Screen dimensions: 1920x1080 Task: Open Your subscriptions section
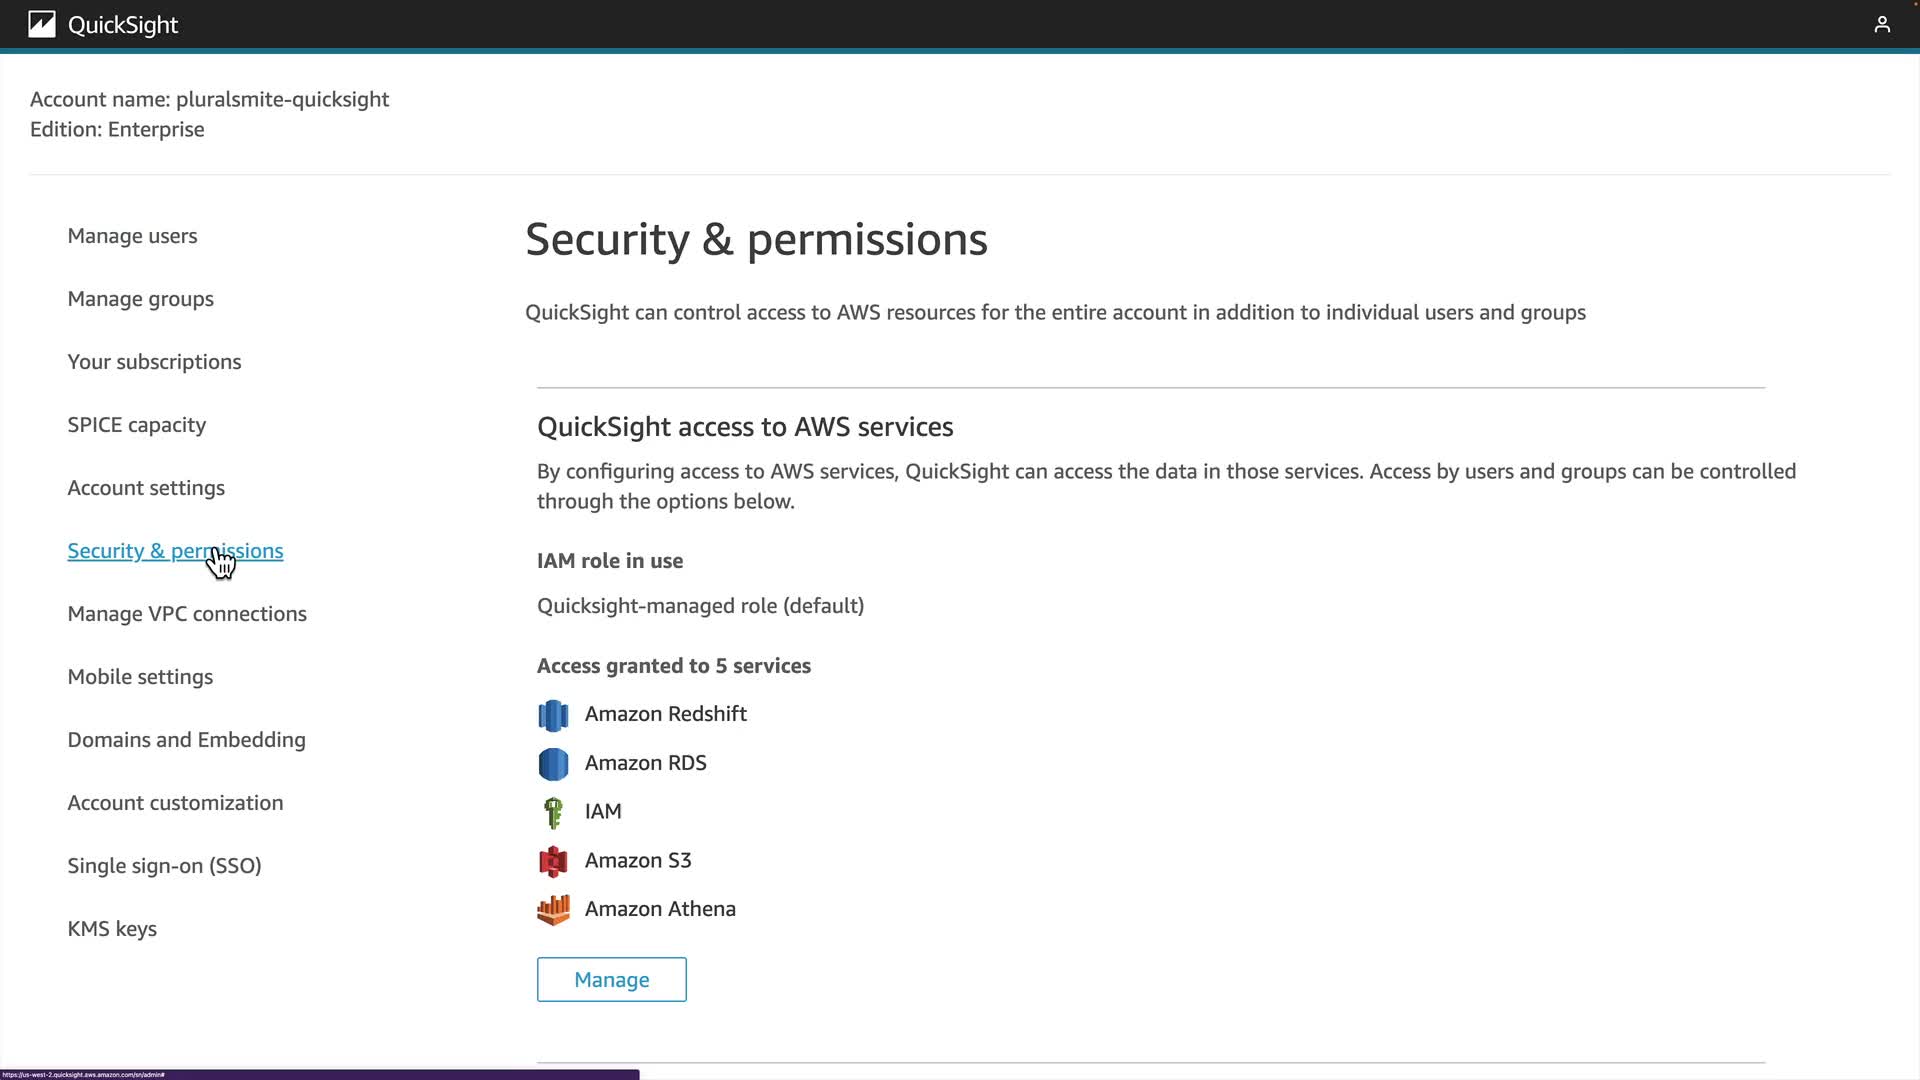point(154,362)
